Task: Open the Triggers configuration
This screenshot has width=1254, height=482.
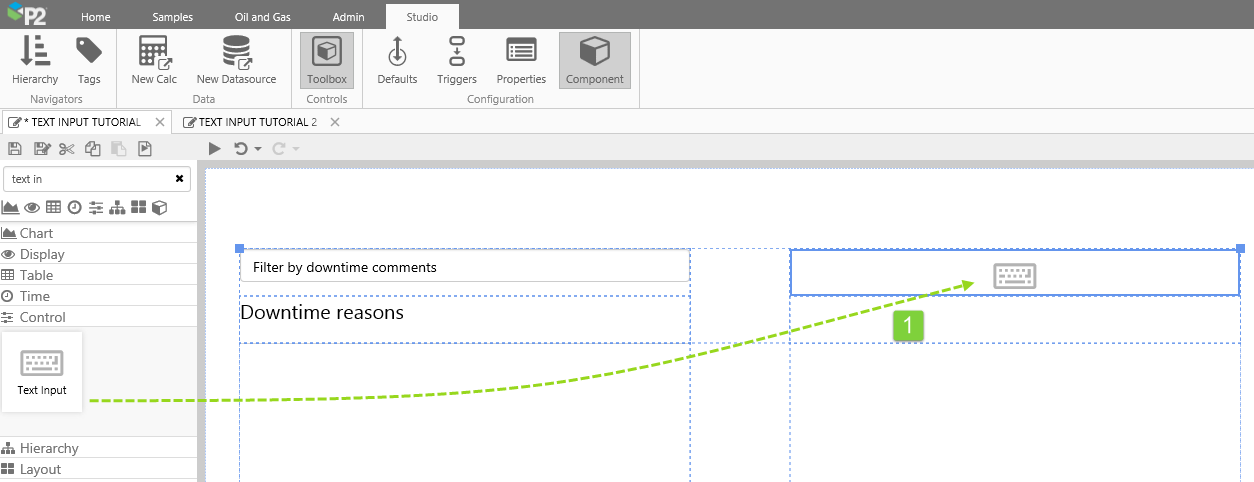Action: click(x=457, y=60)
